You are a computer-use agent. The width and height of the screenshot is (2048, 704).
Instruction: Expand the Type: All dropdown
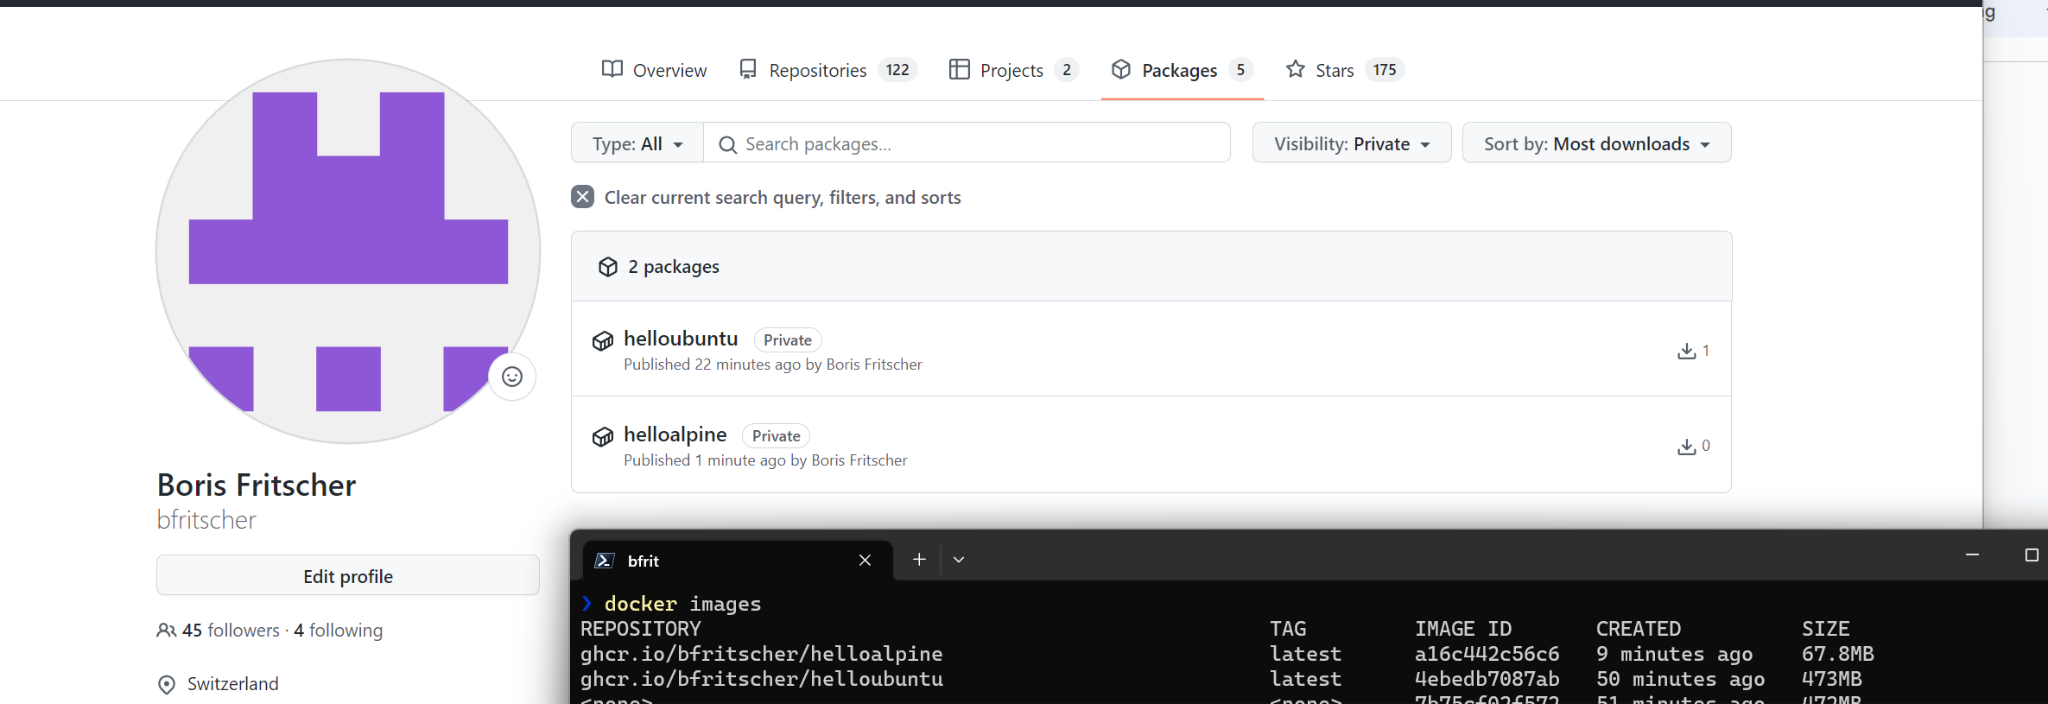pos(637,144)
